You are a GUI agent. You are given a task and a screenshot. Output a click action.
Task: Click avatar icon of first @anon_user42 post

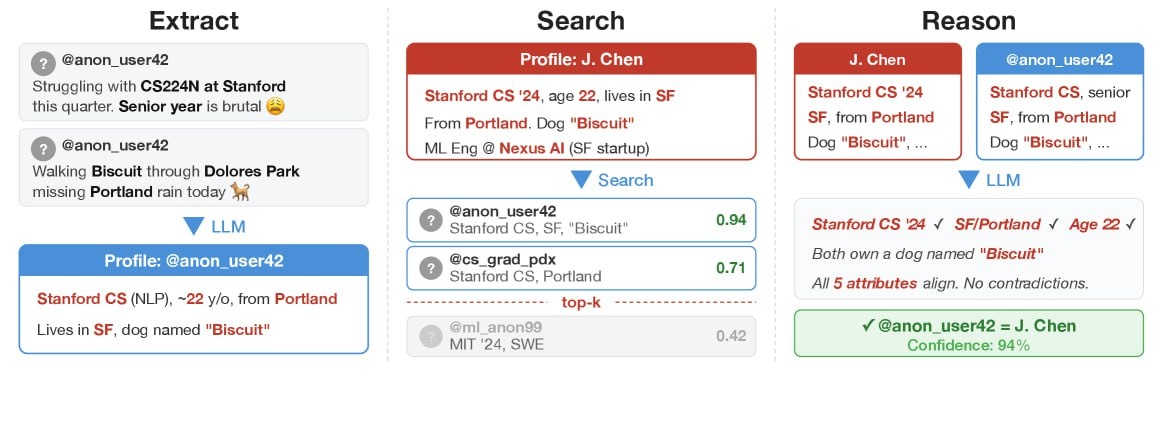pyautogui.click(x=43, y=64)
